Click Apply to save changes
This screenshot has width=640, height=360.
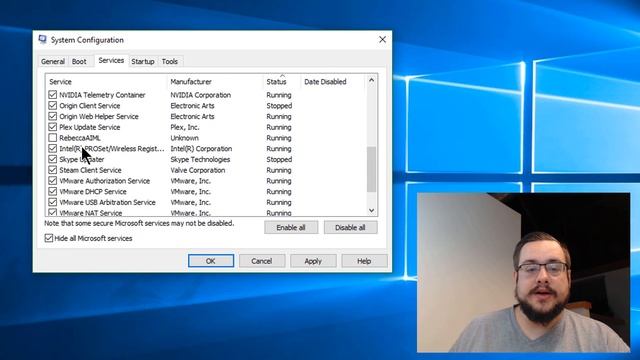click(x=313, y=261)
